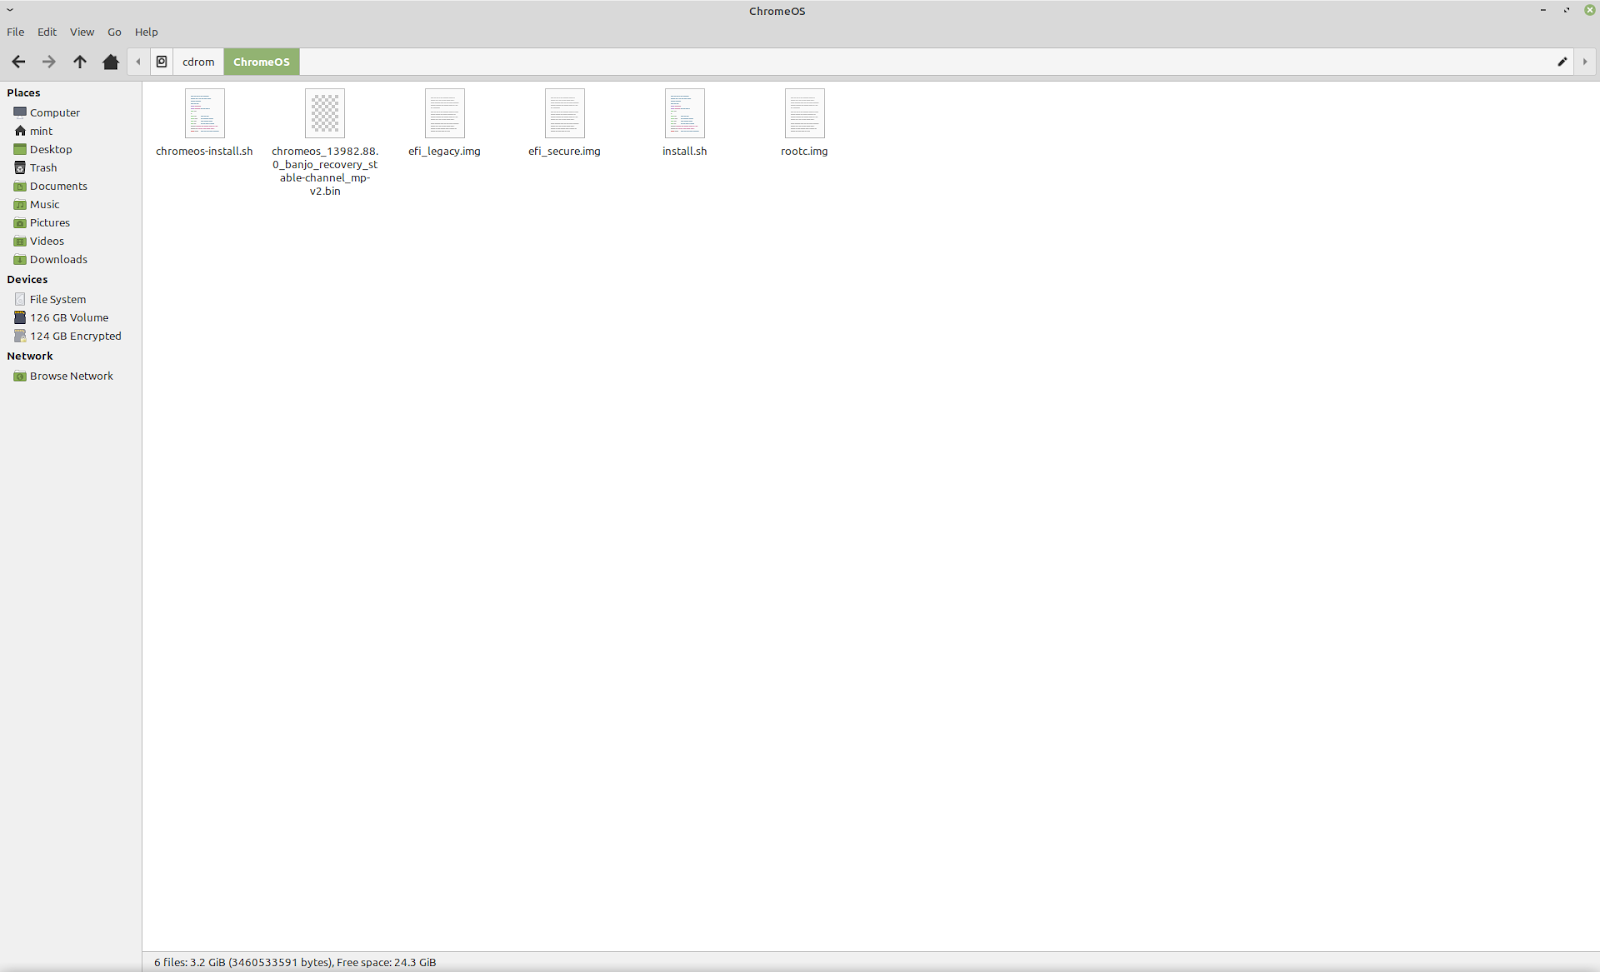The width and height of the screenshot is (1600, 972).
Task: Toggle location entry with pencil icon
Action: [1562, 62]
